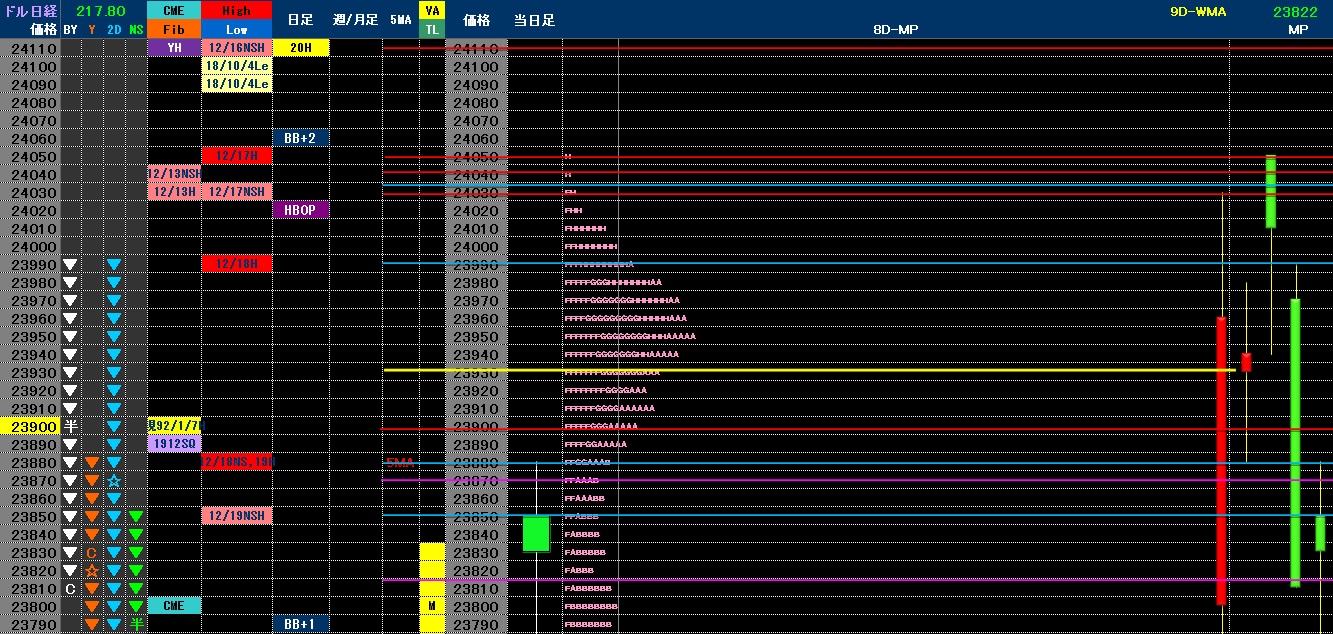Viewport: 1333px width, 634px height.
Task: Click the red 12/17H cell
Action: [x=236, y=156]
